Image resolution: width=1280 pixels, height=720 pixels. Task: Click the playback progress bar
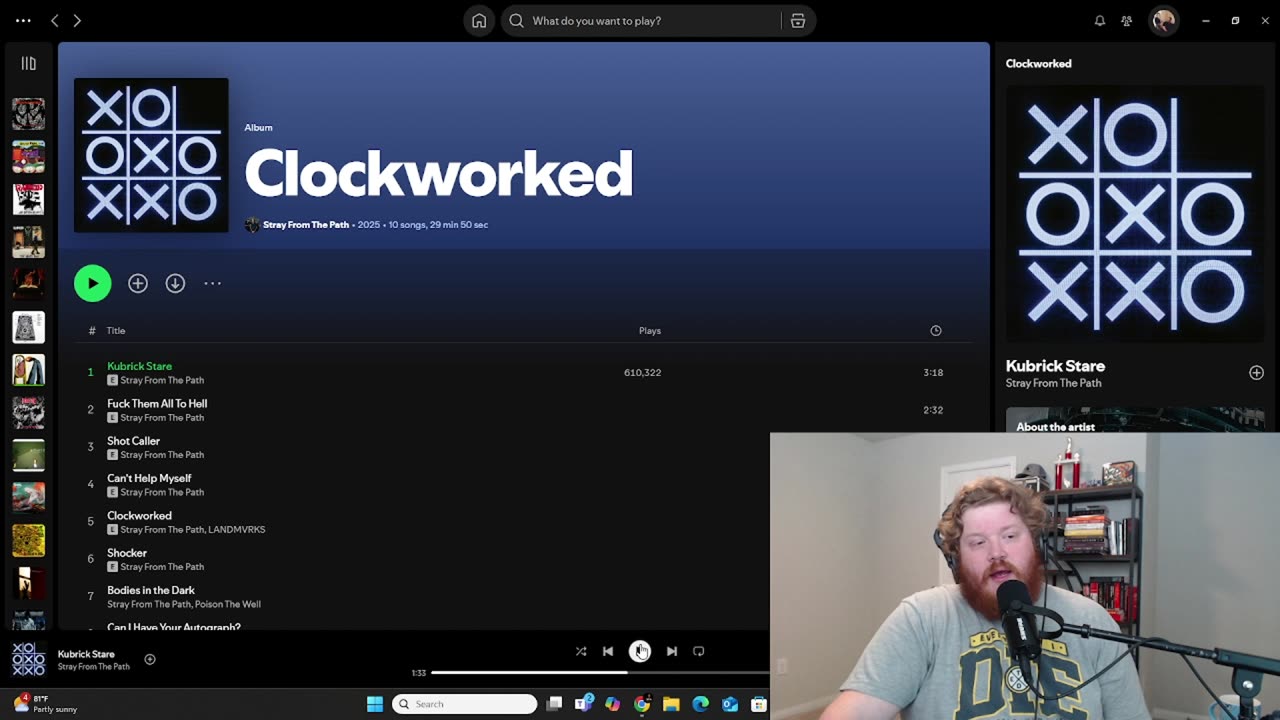tap(601, 672)
